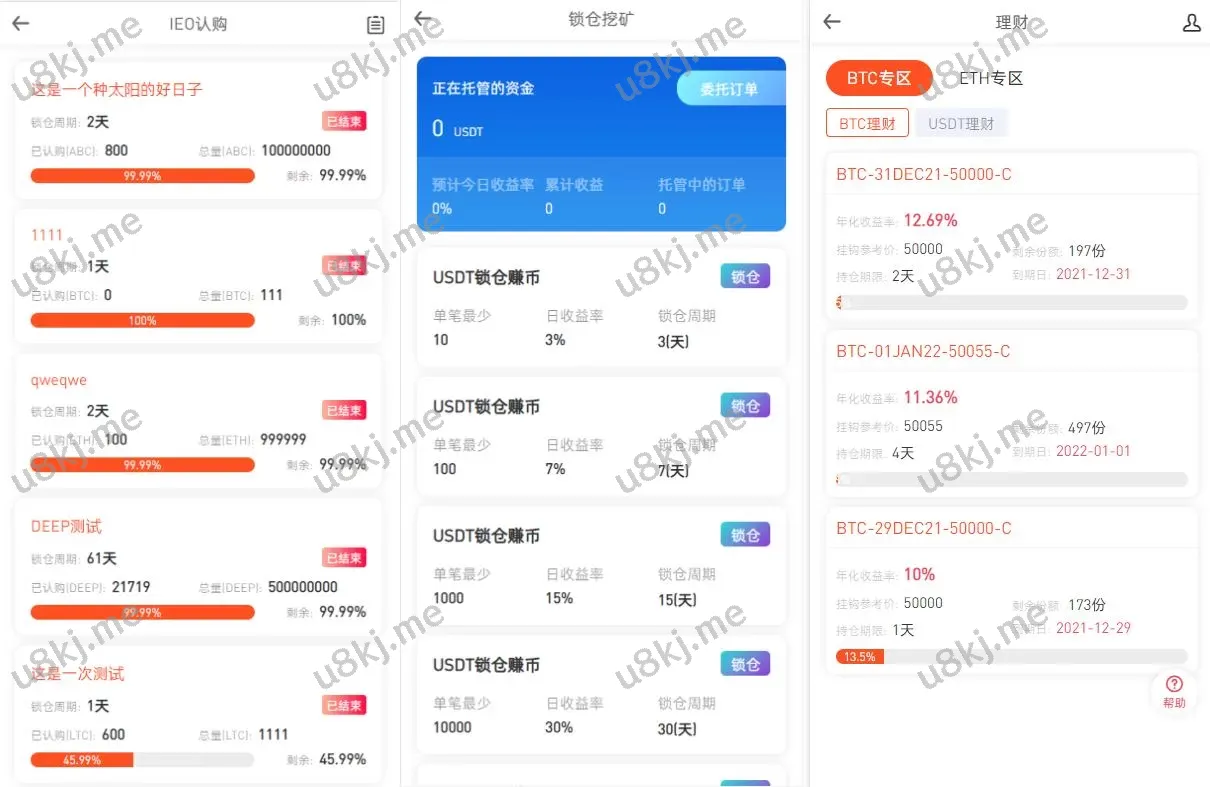1210x787 pixels.
Task: Click the 13.5% progress bar on BTC-29DEC21
Action: point(1011,657)
